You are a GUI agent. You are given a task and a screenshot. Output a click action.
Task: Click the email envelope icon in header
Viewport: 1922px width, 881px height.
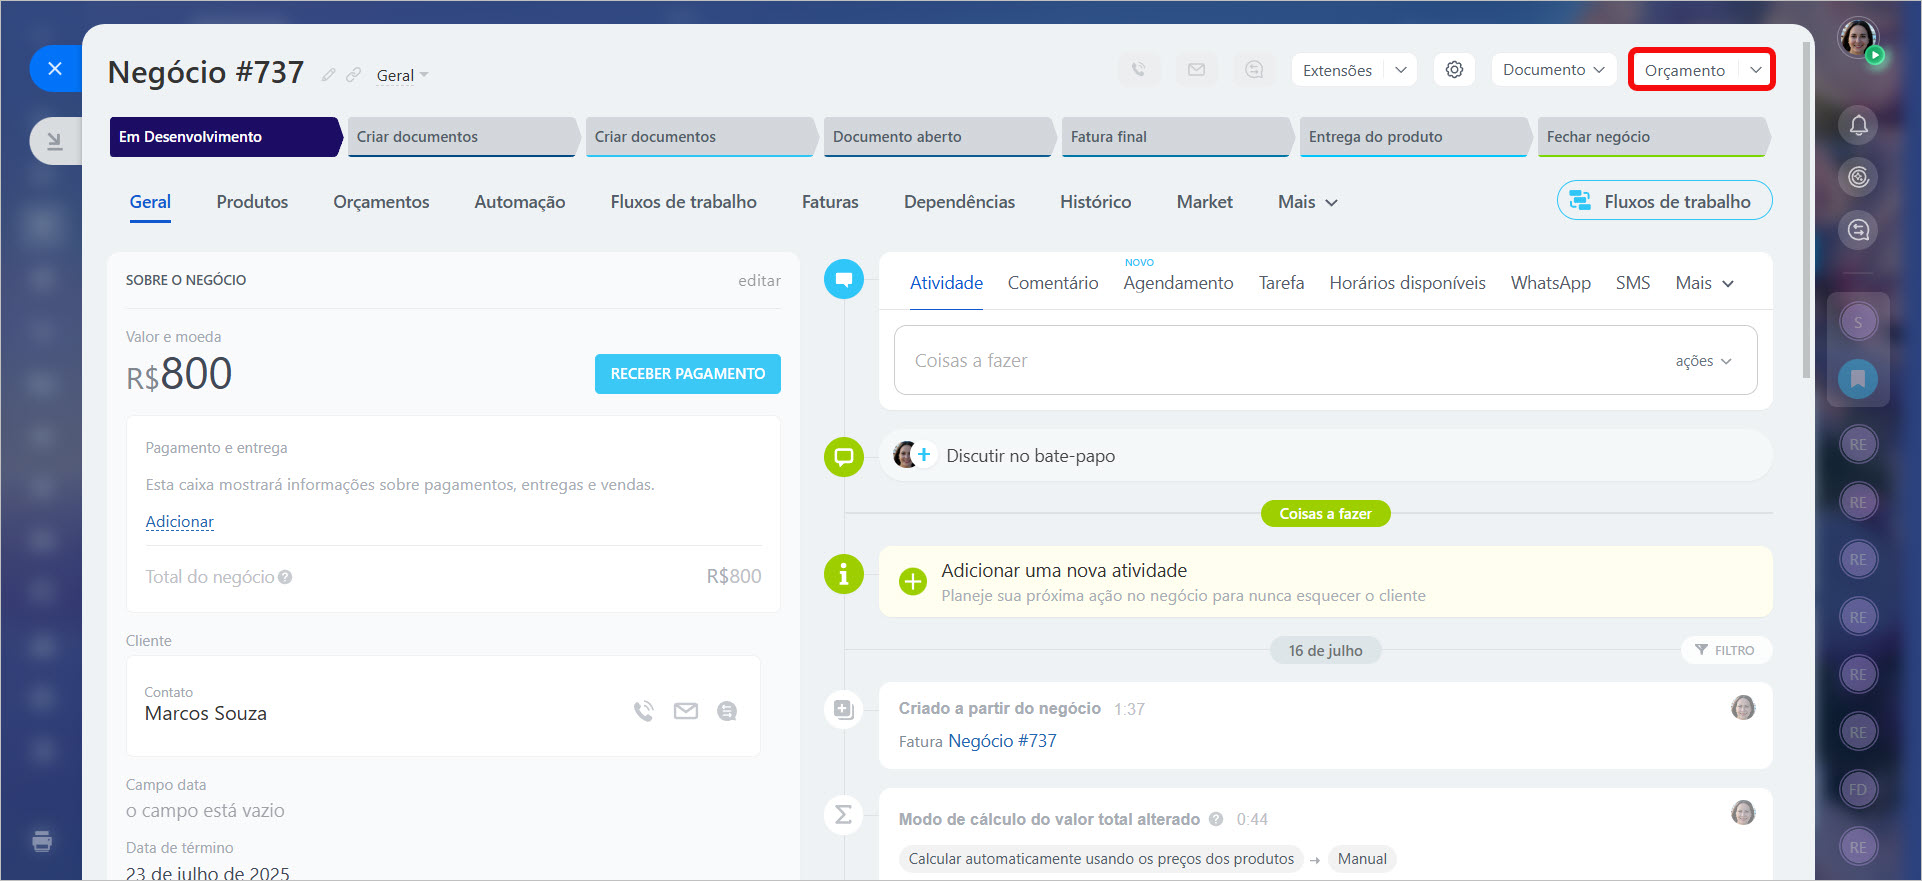pos(1196,70)
